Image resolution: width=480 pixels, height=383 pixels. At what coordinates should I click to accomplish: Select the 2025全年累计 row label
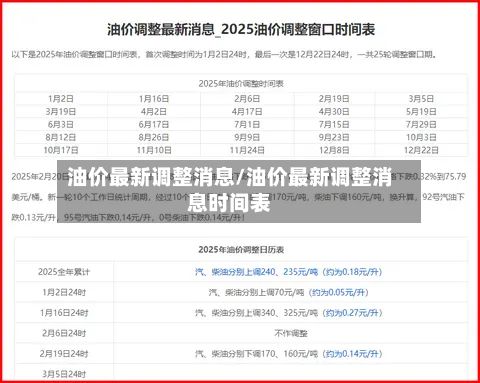pyautogui.click(x=64, y=272)
